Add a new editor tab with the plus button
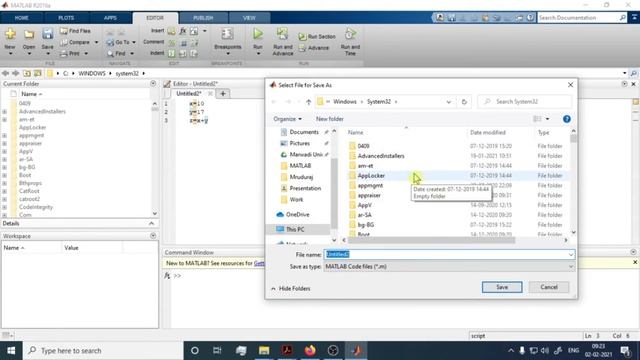 coord(223,93)
